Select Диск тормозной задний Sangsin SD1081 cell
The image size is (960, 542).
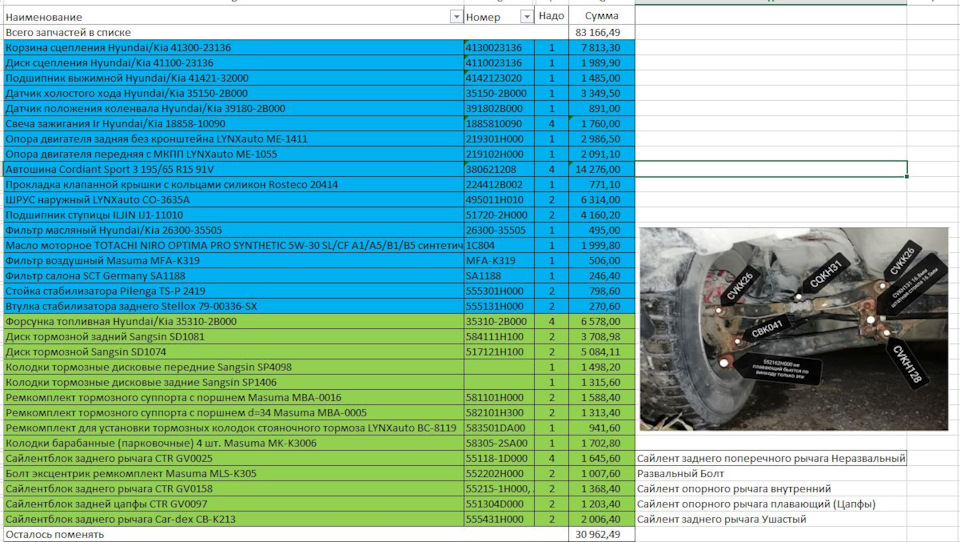tap(233, 336)
